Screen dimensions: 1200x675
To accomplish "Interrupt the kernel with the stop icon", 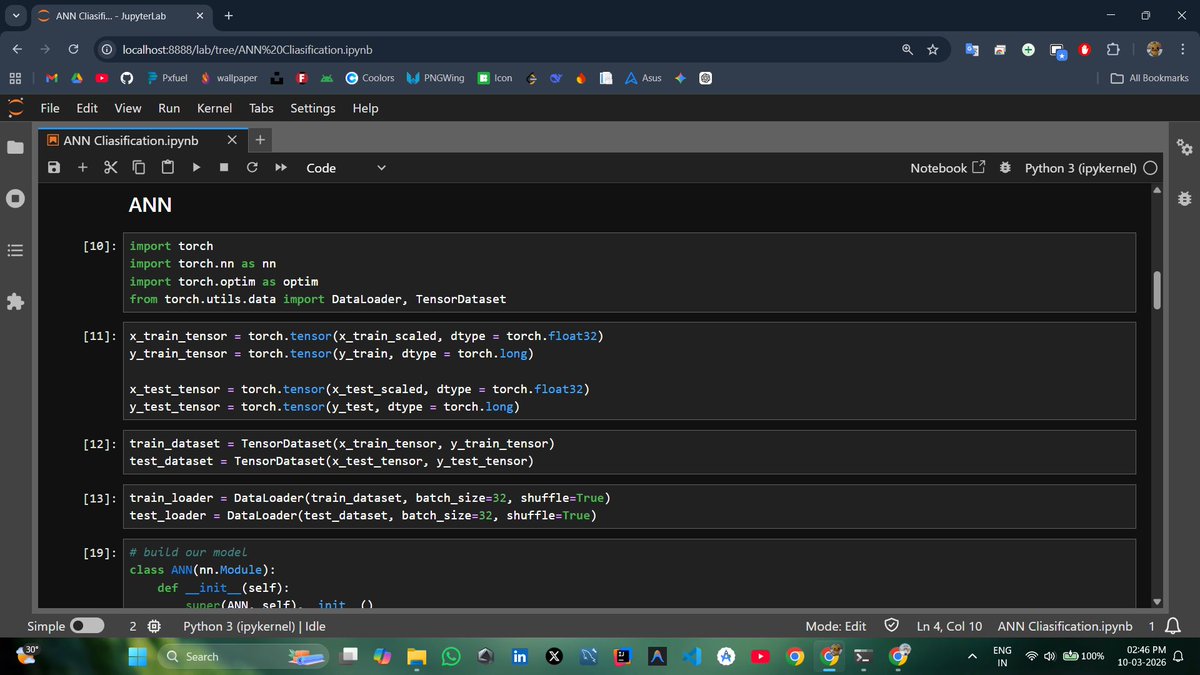I will [224, 168].
